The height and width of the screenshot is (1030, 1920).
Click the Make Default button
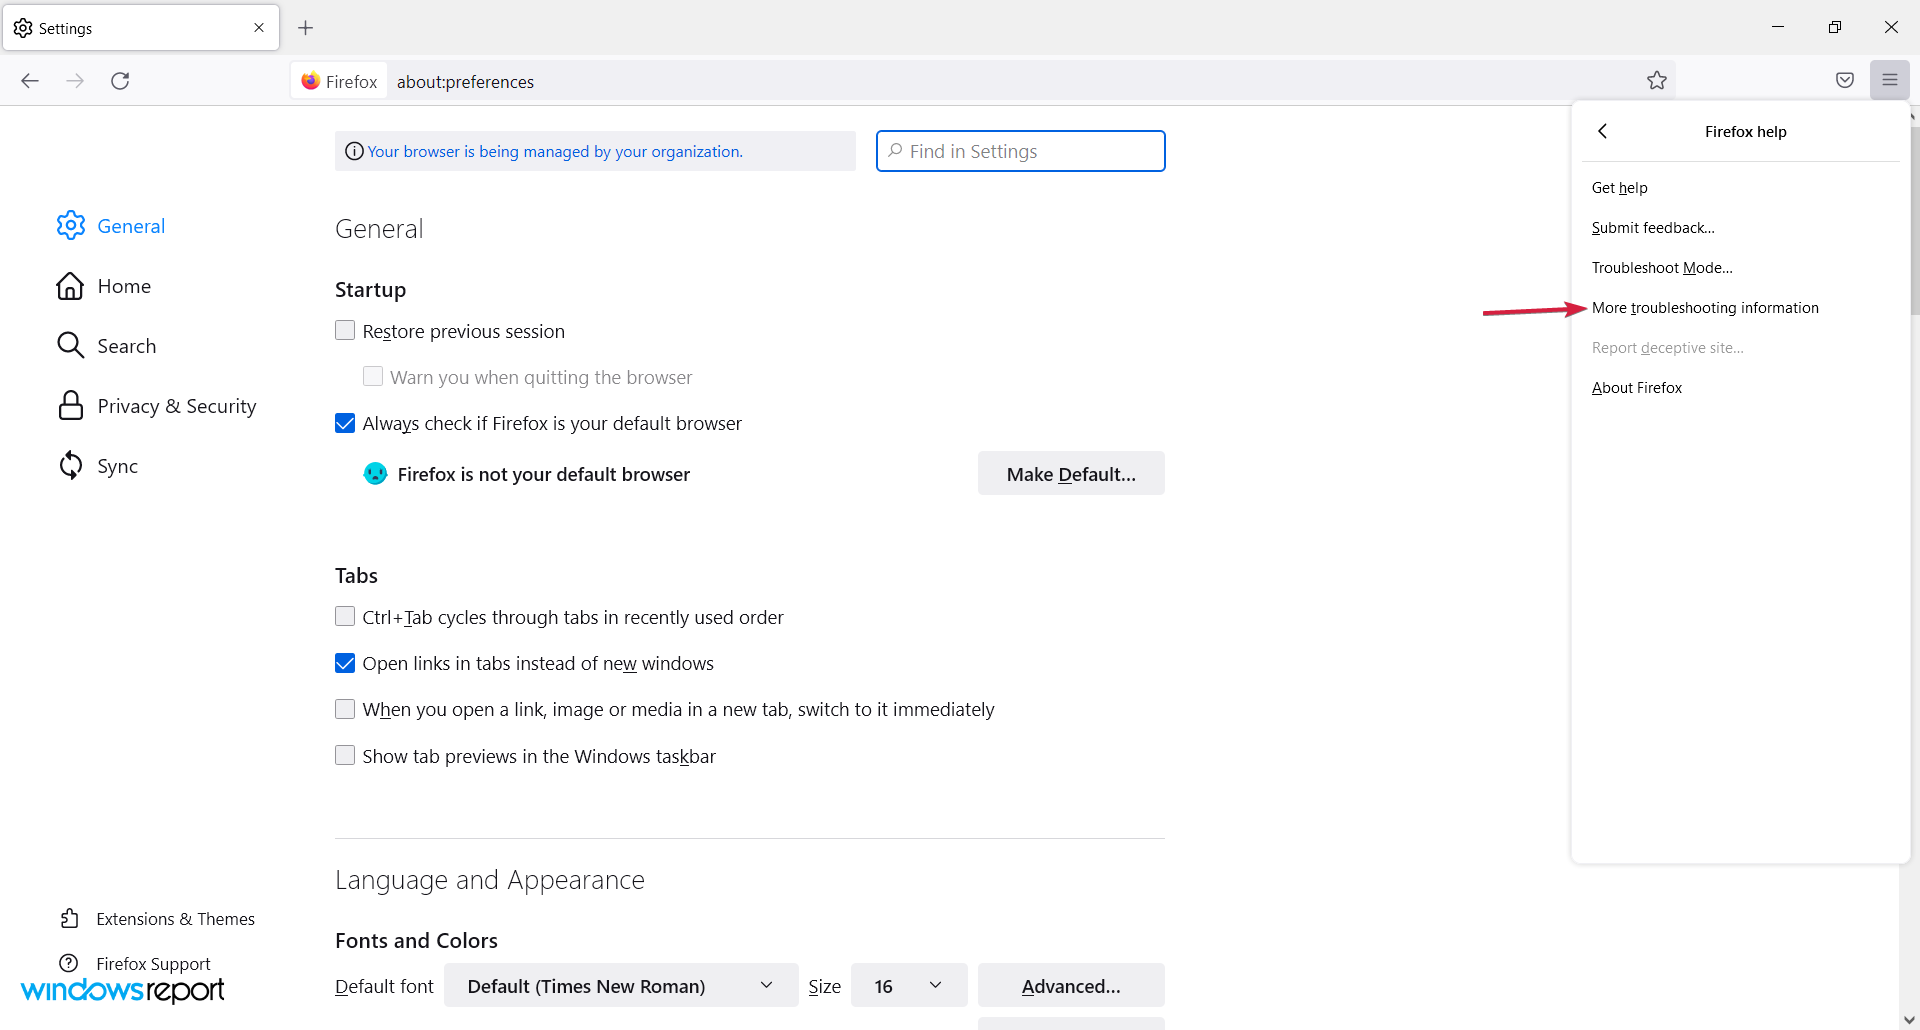(x=1071, y=474)
